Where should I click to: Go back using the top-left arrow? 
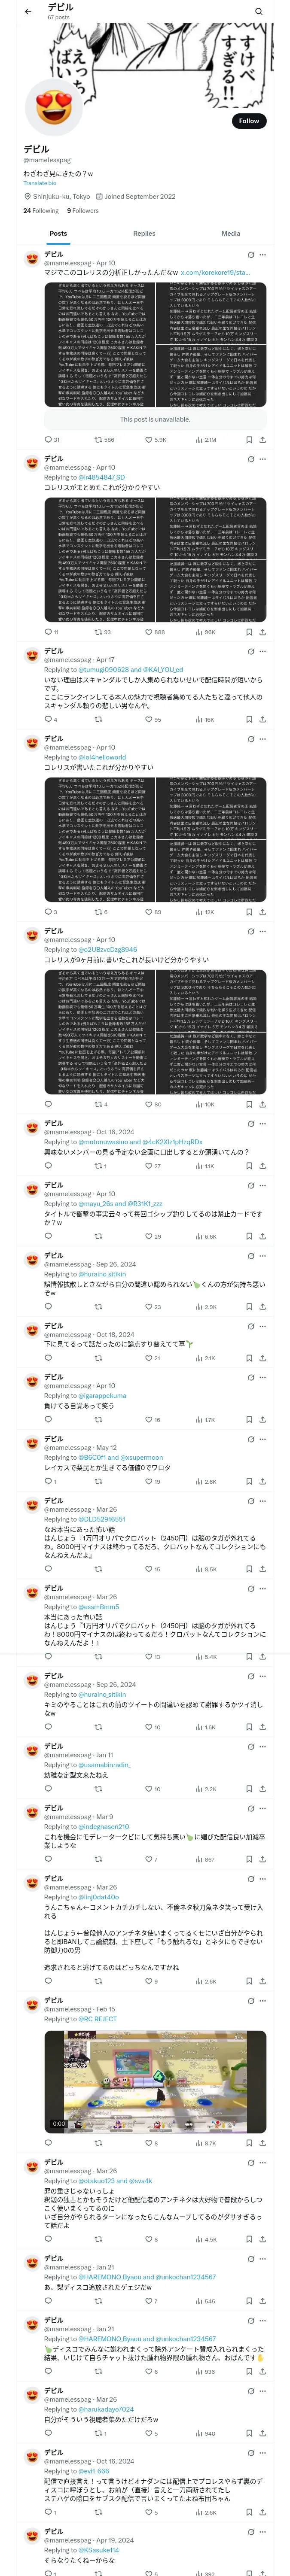[x=28, y=11]
